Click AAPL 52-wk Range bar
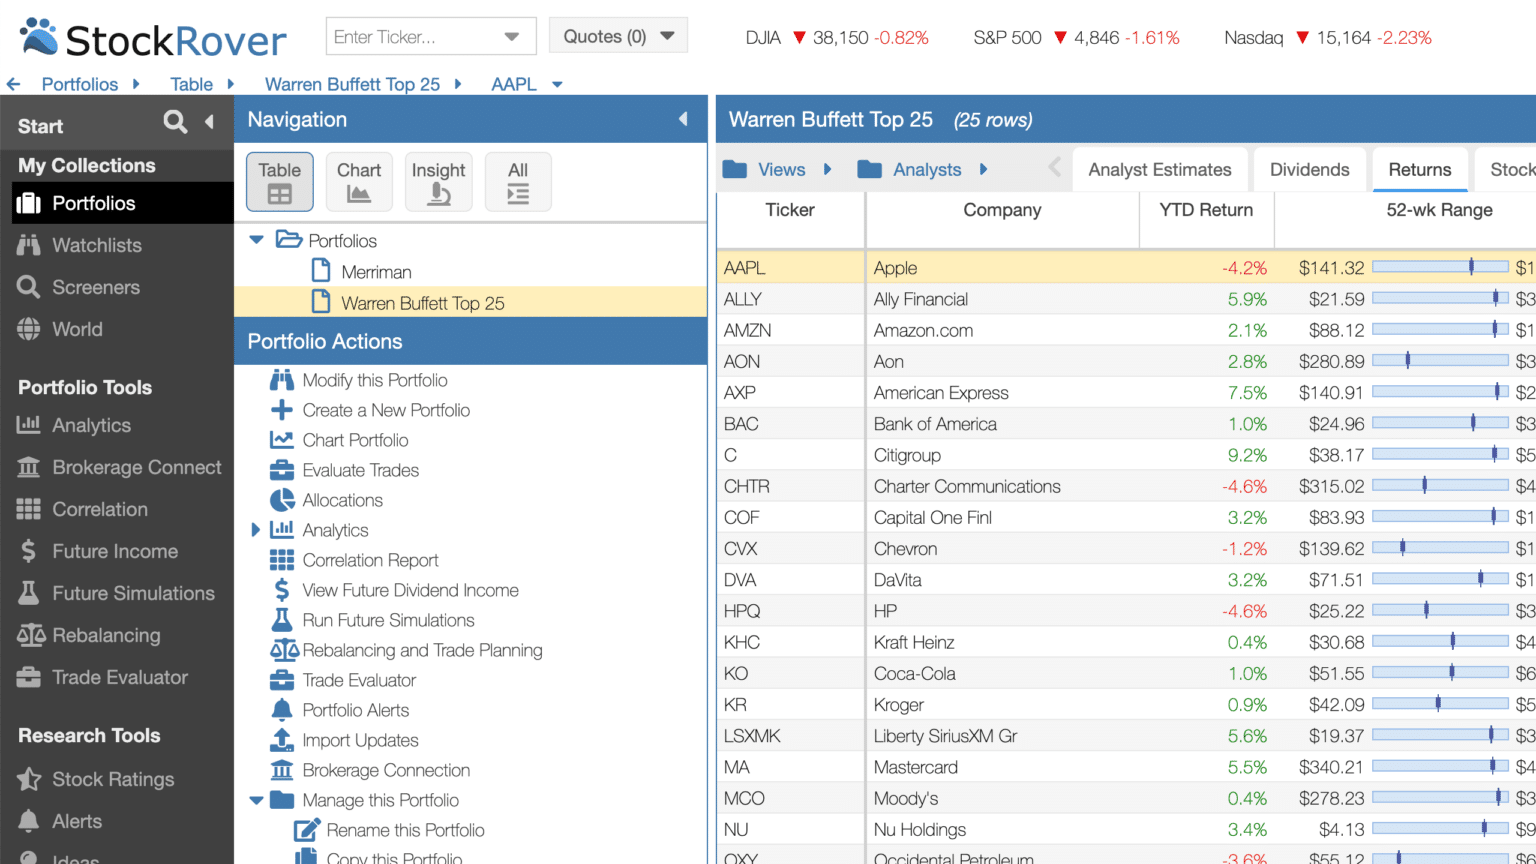The image size is (1536, 864). pyautogui.click(x=1440, y=267)
